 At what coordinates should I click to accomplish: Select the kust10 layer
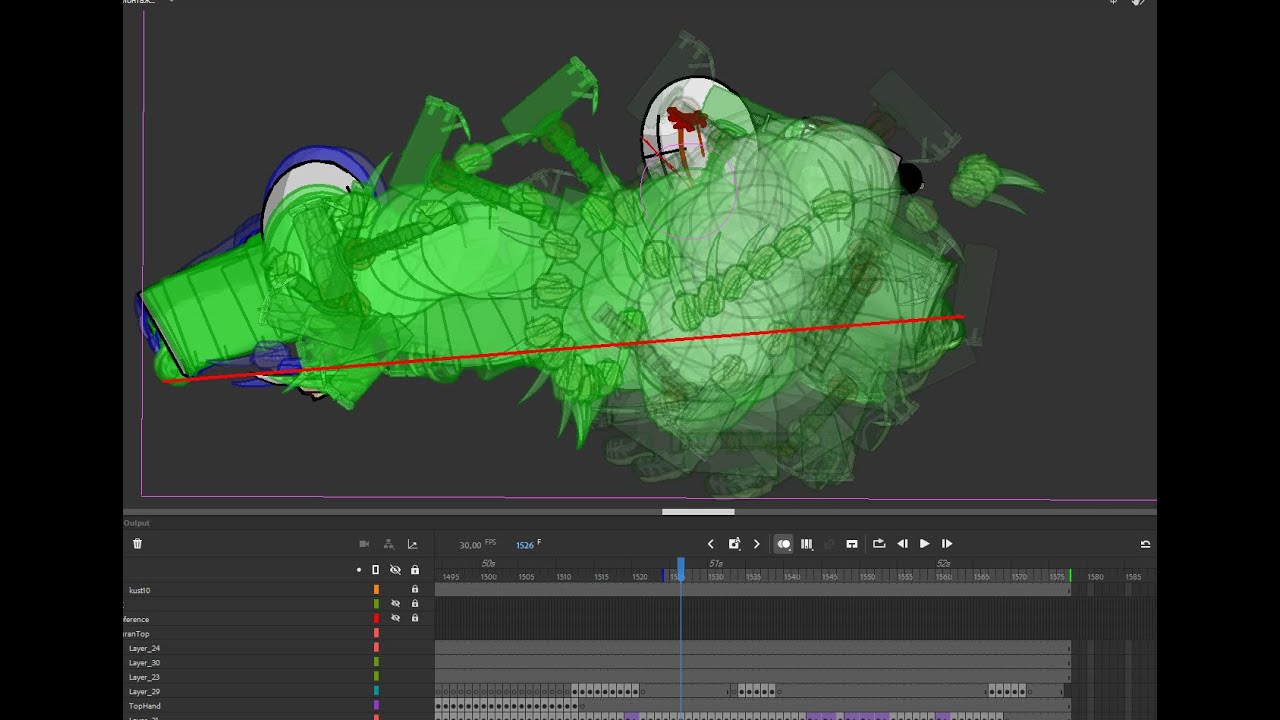click(x=140, y=591)
